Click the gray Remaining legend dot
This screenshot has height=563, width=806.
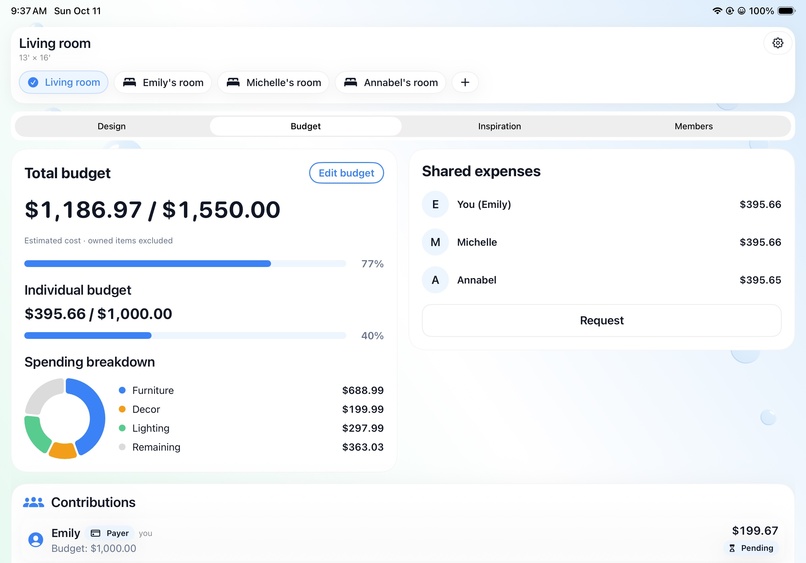pyautogui.click(x=122, y=447)
